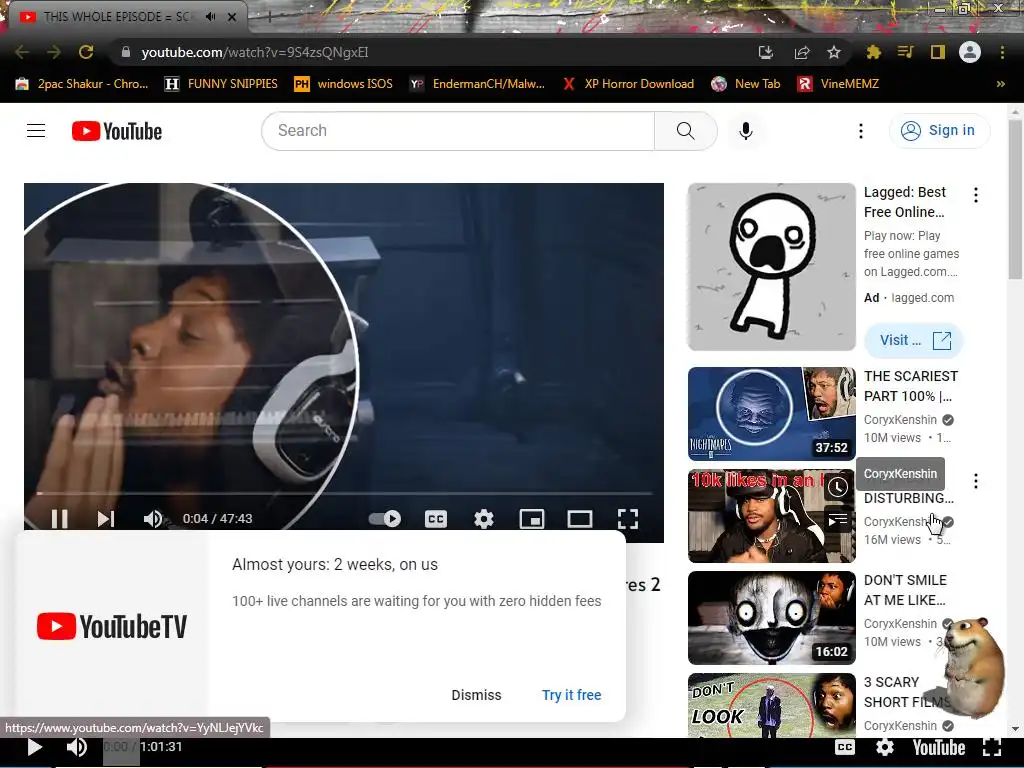This screenshot has height=768, width=1024.
Task: Open the outer bottom player settings gear
Action: (884, 747)
